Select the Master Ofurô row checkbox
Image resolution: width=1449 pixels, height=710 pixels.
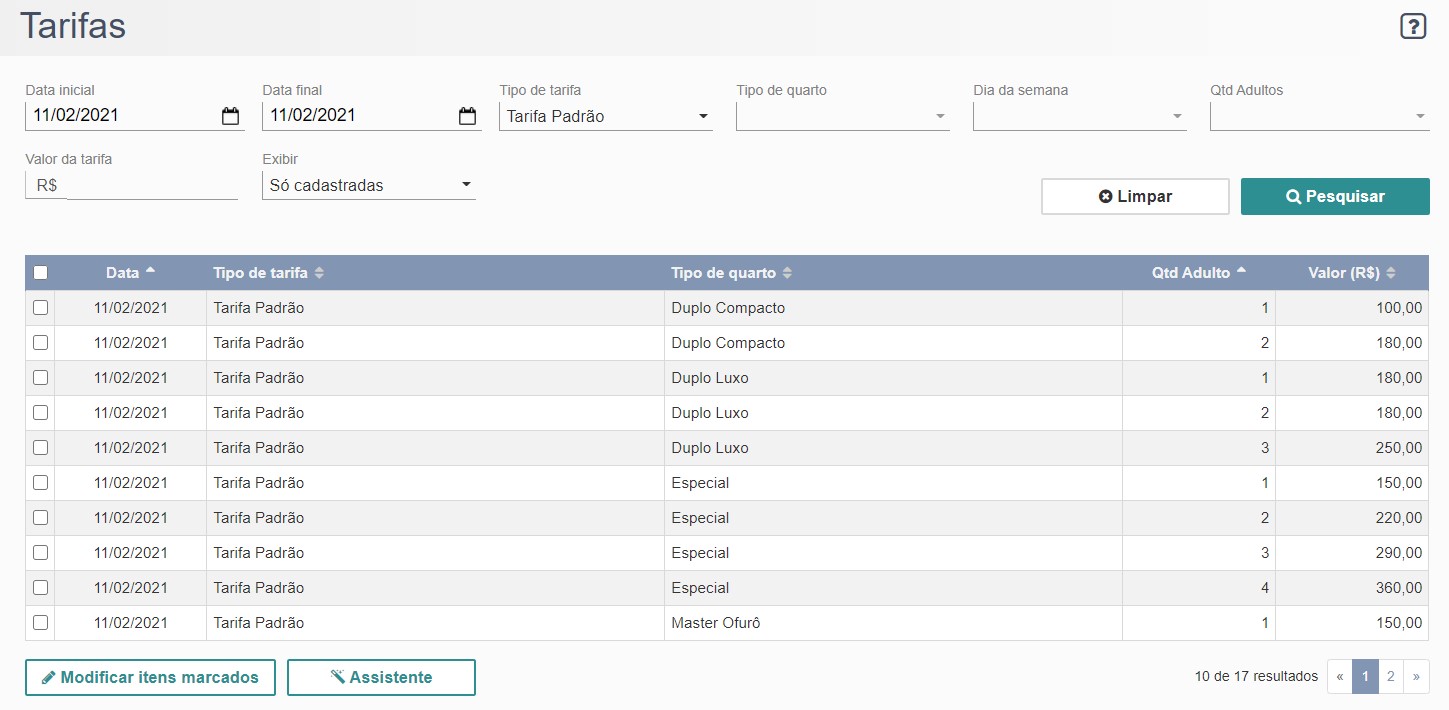(x=40, y=622)
